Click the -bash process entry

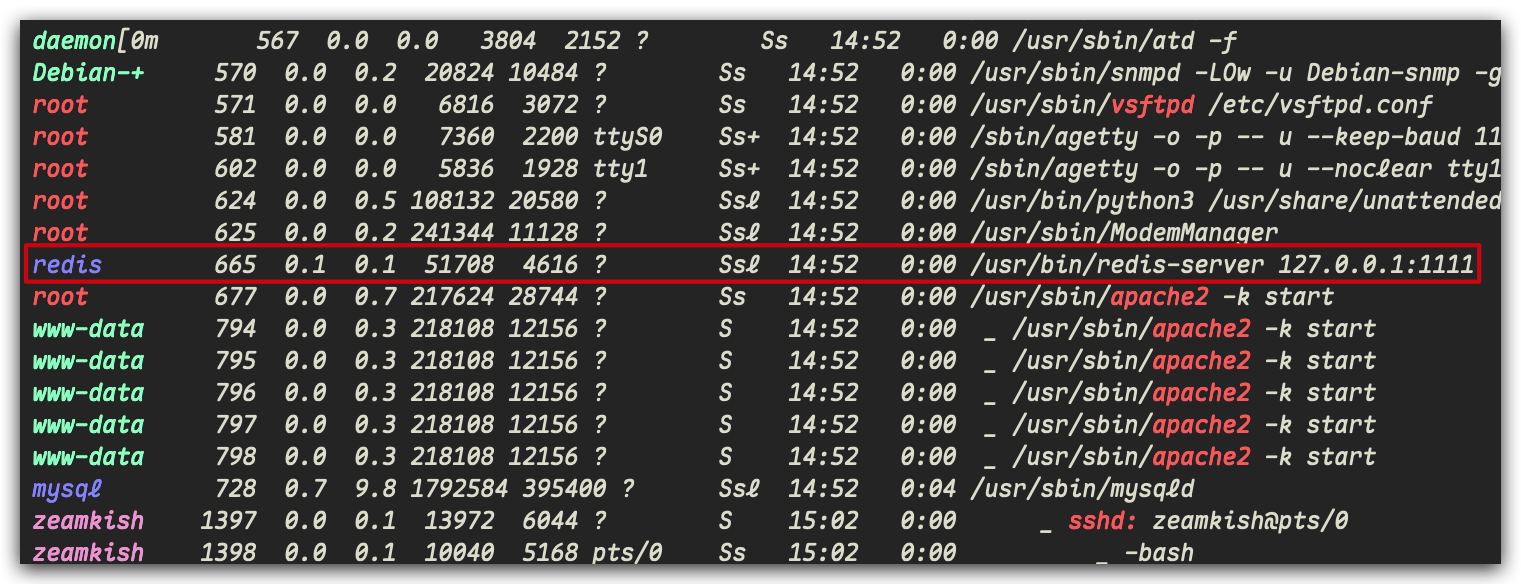1159,553
